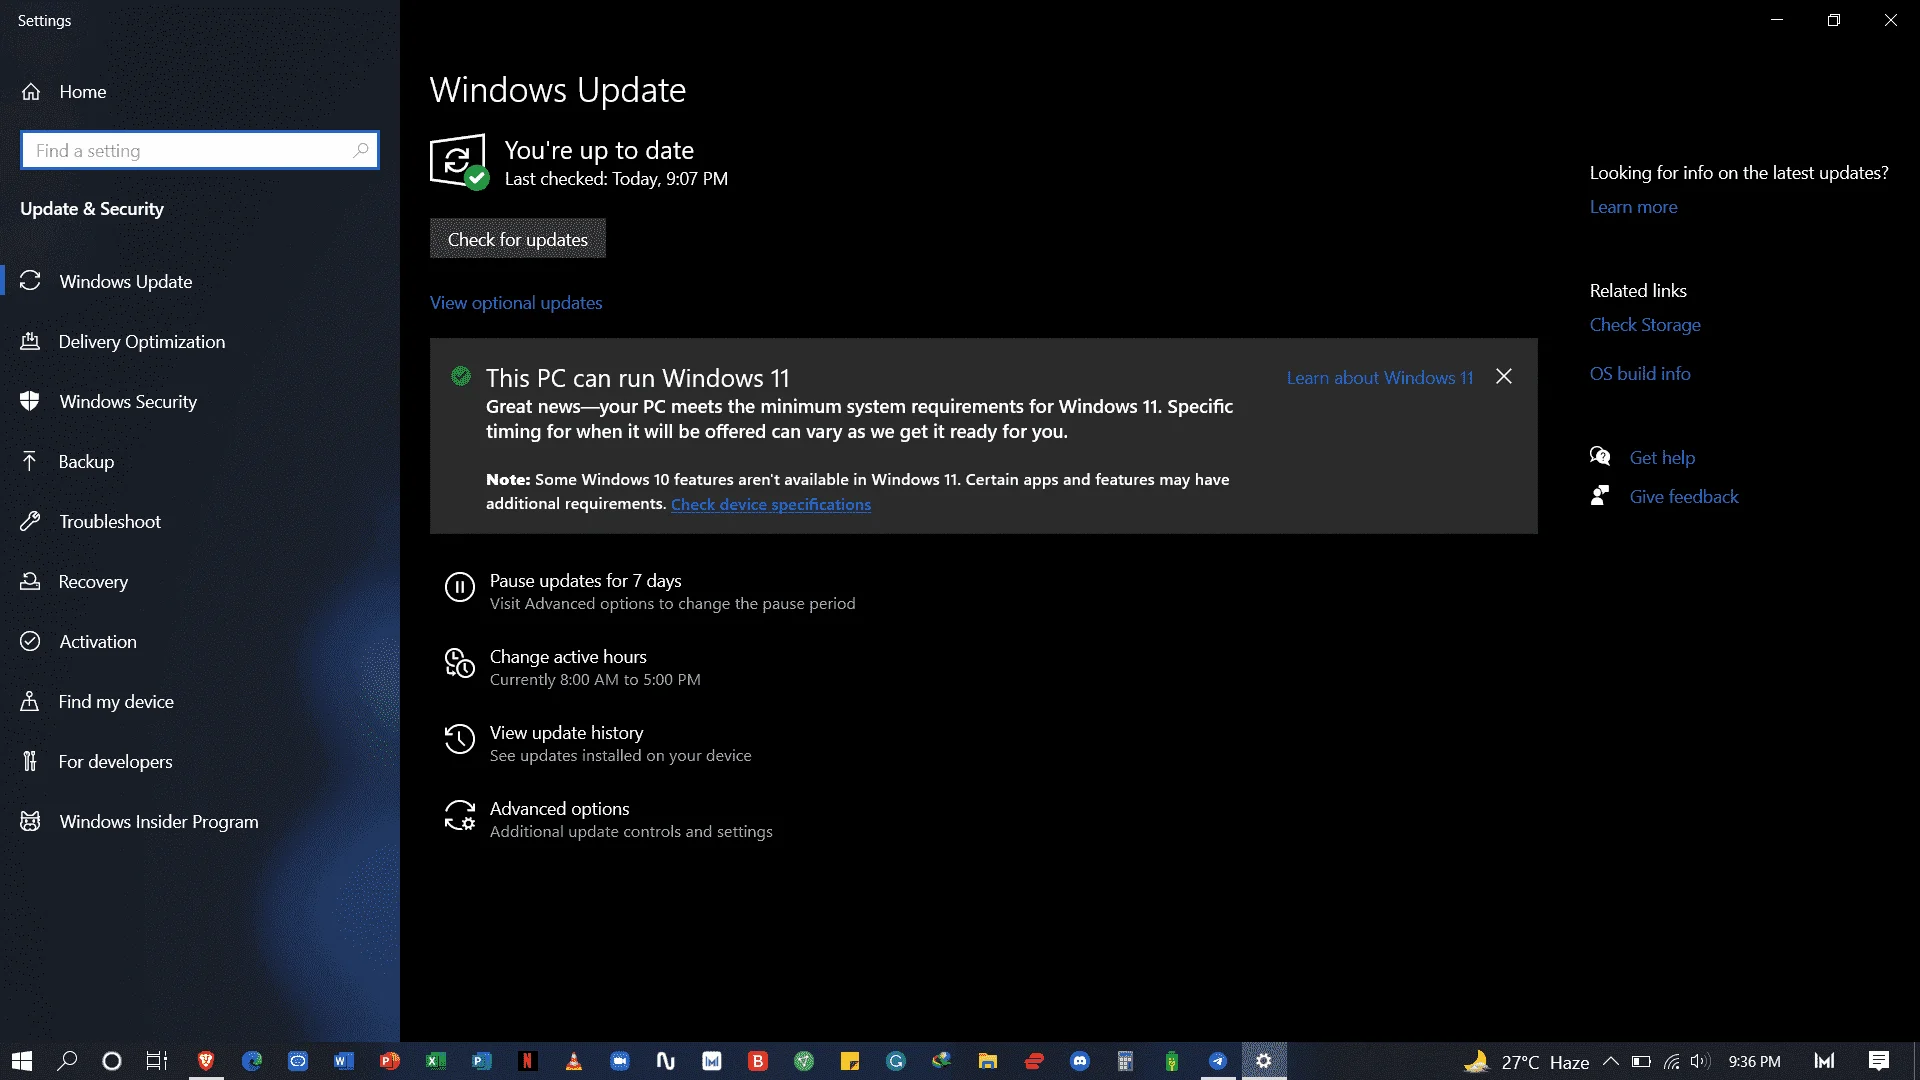1920x1080 pixels.
Task: Open Learn about Windows 11 link
Action: [x=1380, y=377]
